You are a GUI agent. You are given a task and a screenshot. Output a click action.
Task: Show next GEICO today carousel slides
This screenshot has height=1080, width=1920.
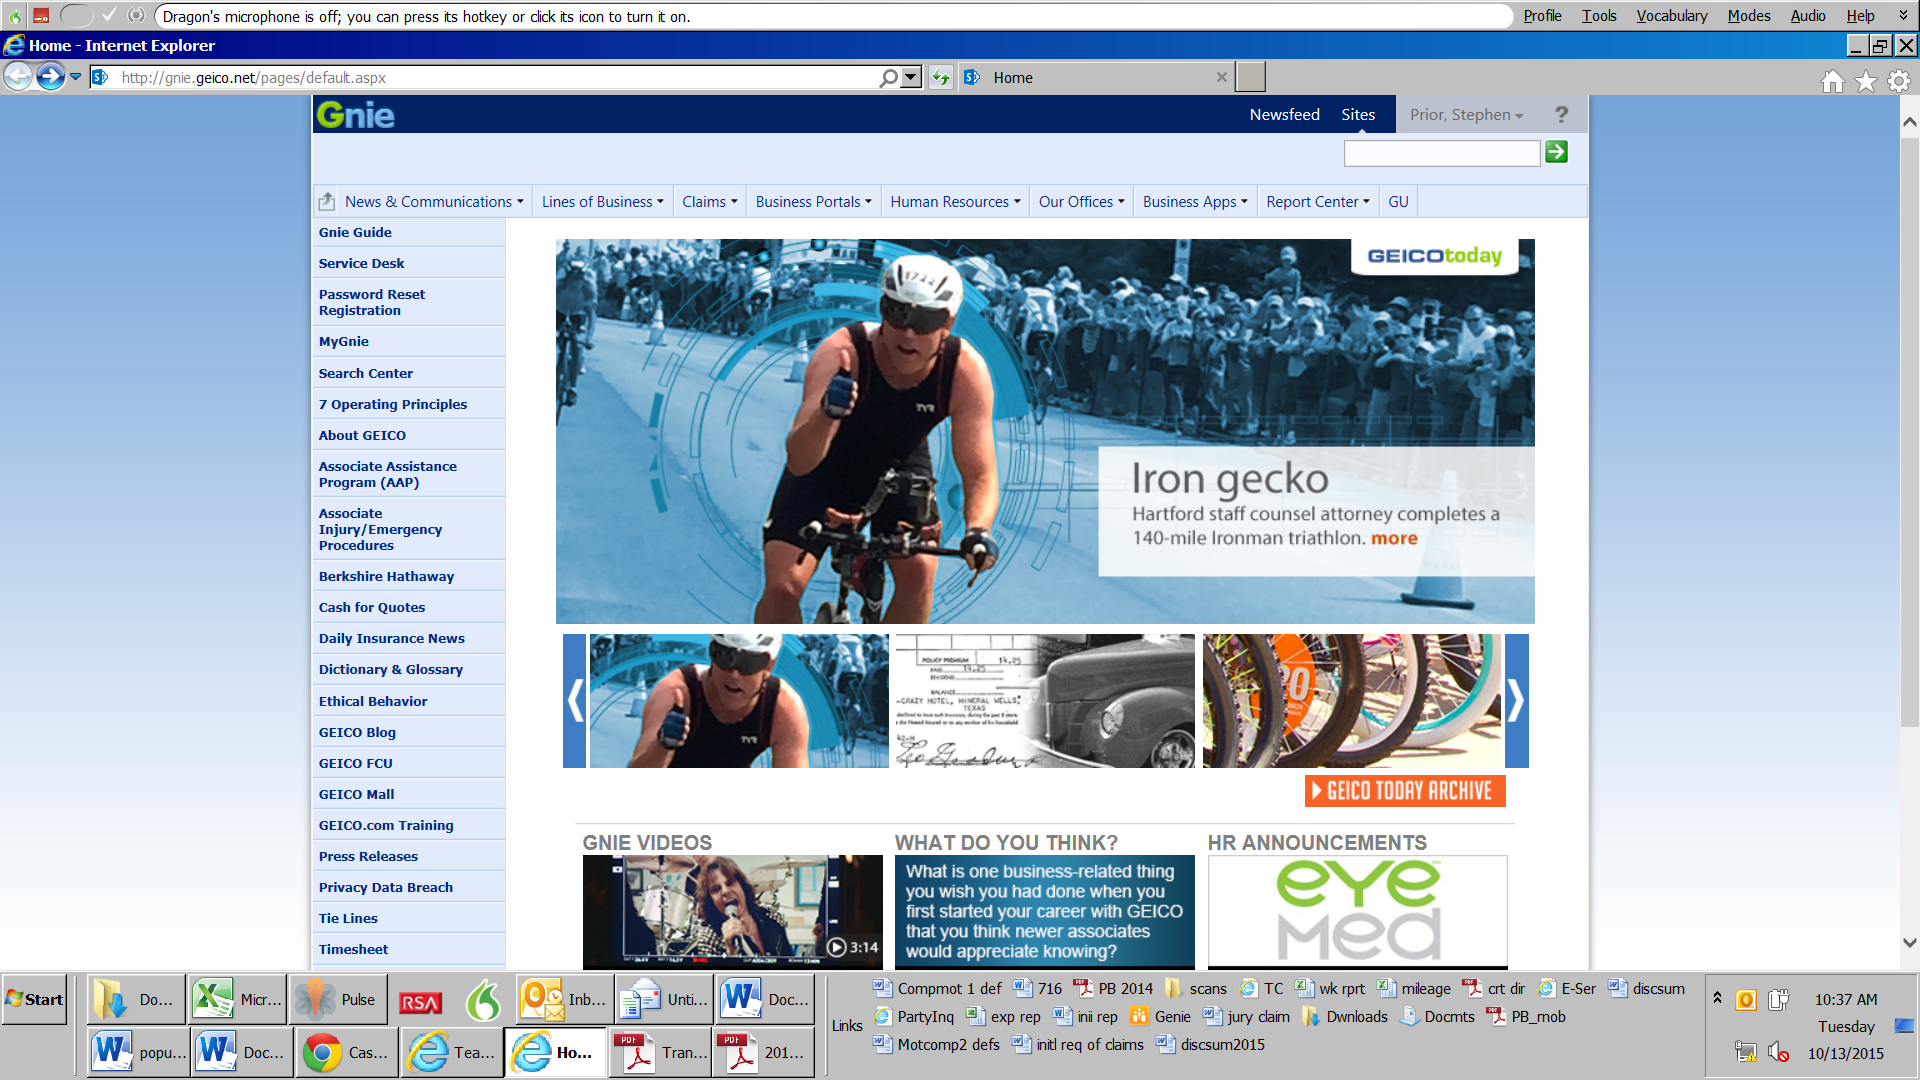coord(1516,701)
